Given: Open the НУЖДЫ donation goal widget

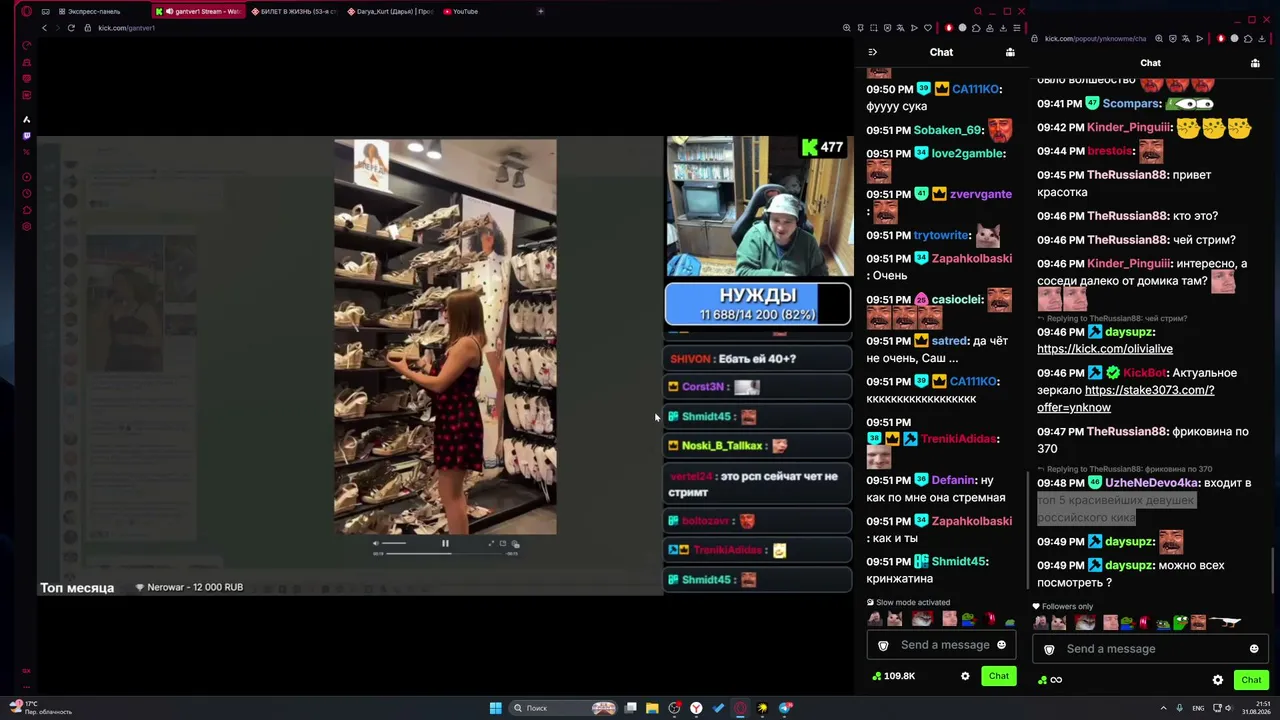Looking at the screenshot, I should (758, 304).
